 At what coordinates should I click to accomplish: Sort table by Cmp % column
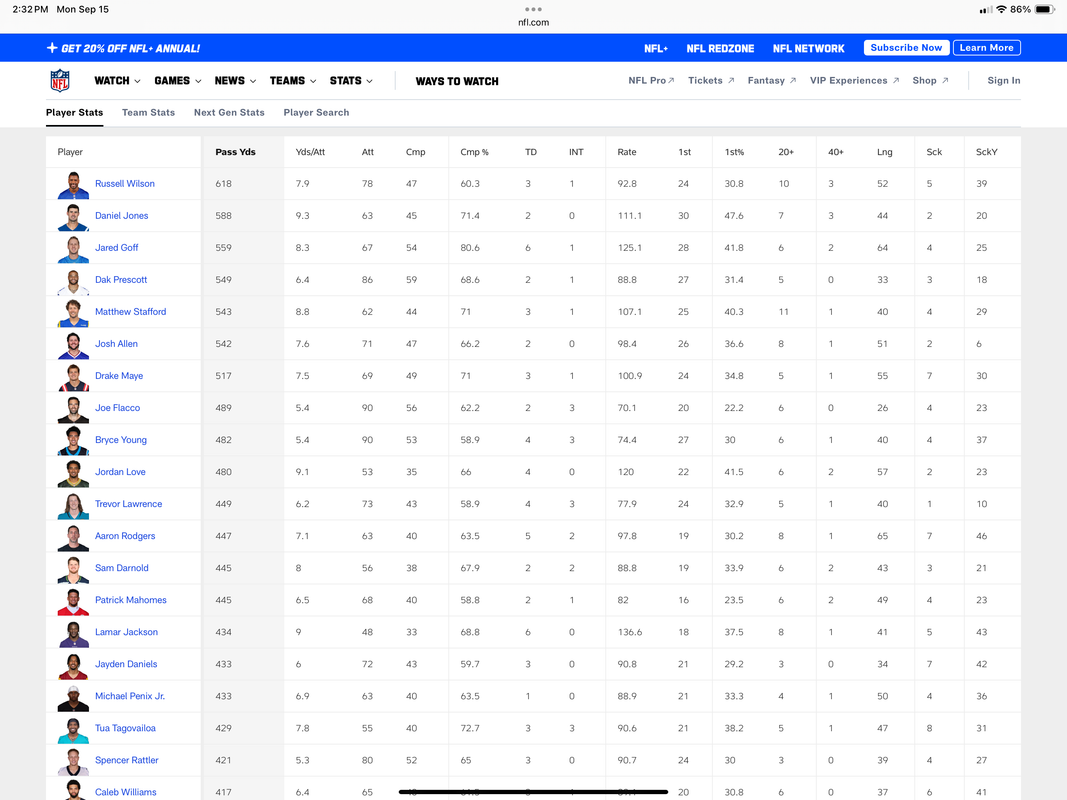(474, 152)
